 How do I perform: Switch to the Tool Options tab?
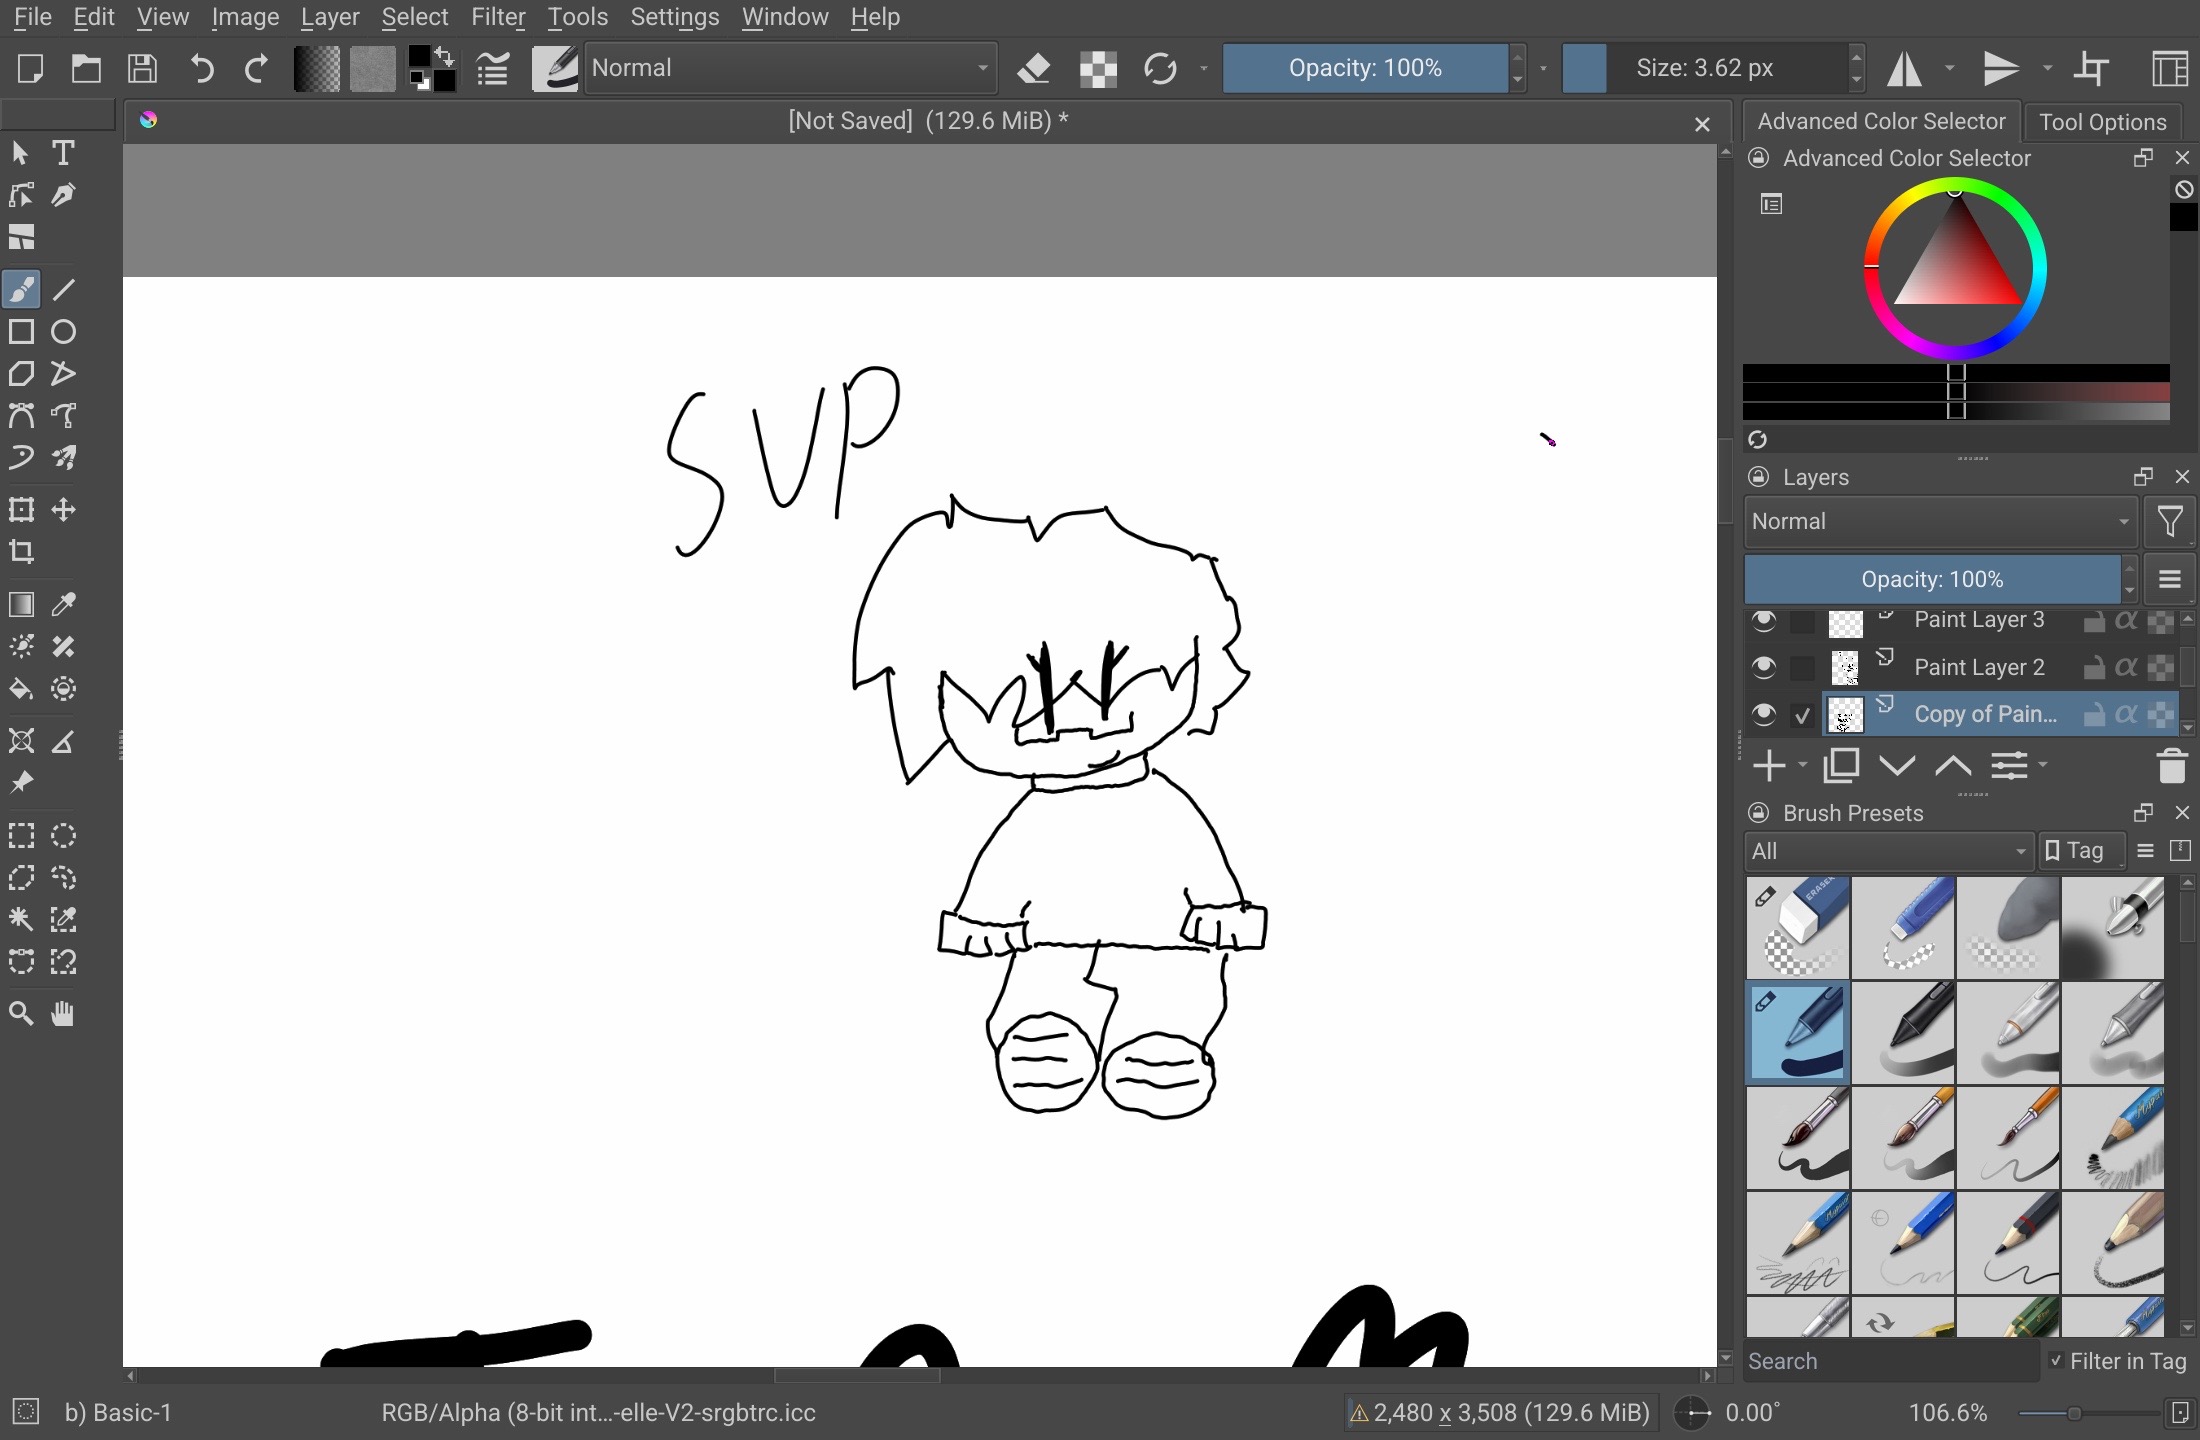point(2103,122)
